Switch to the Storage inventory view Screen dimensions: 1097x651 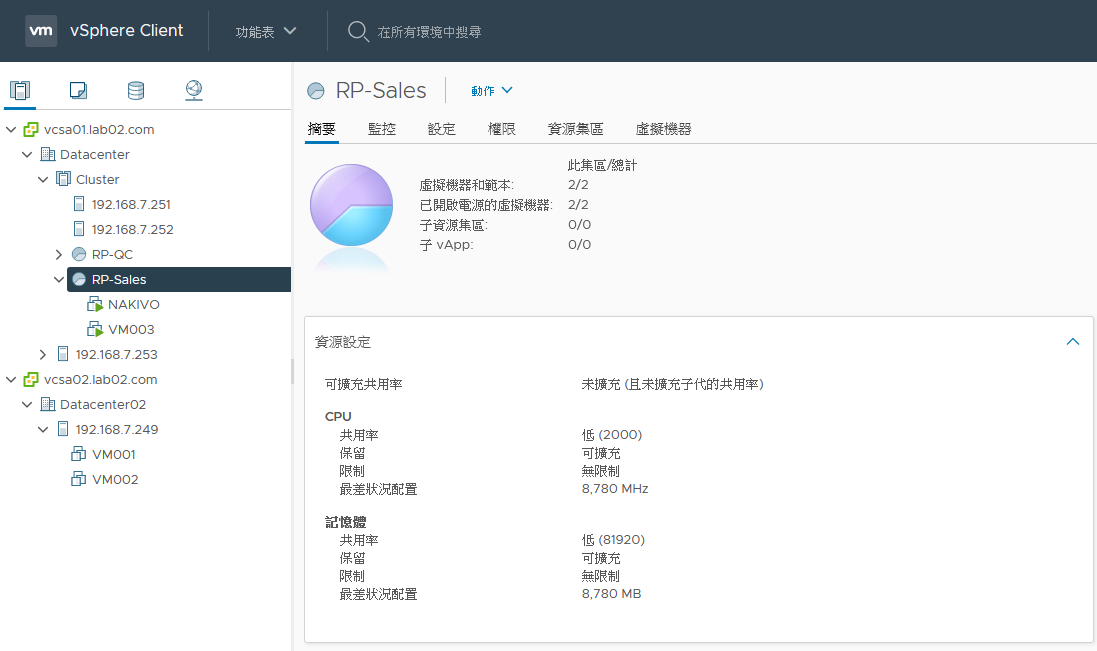pyautogui.click(x=136, y=90)
